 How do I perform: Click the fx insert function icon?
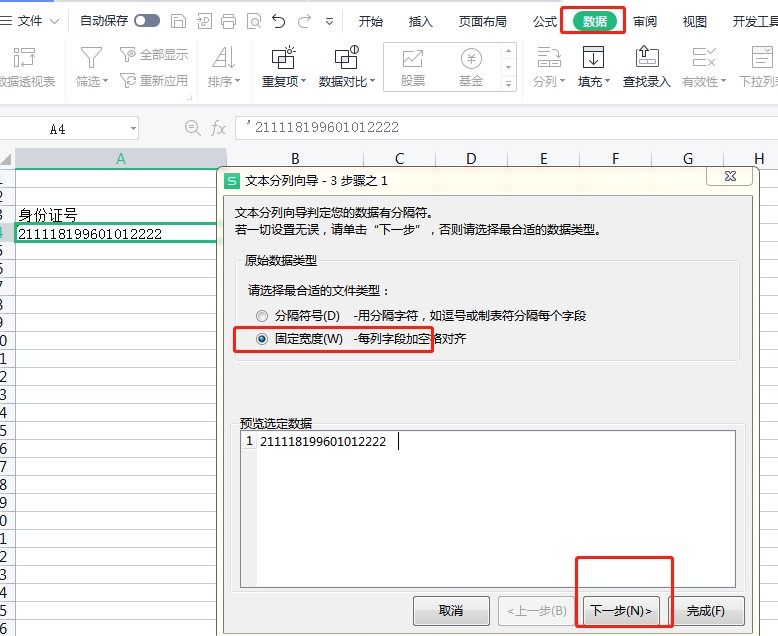218,128
